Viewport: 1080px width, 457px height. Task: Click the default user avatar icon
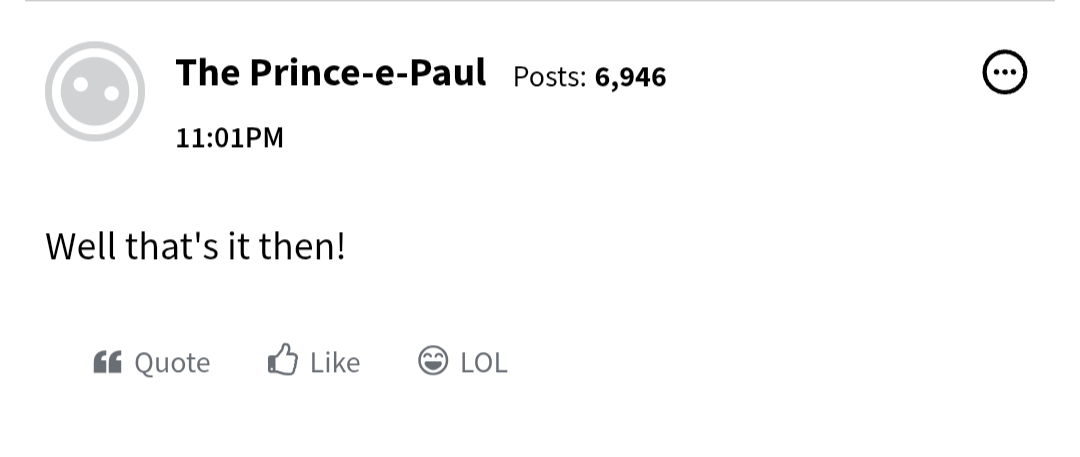[x=95, y=91]
